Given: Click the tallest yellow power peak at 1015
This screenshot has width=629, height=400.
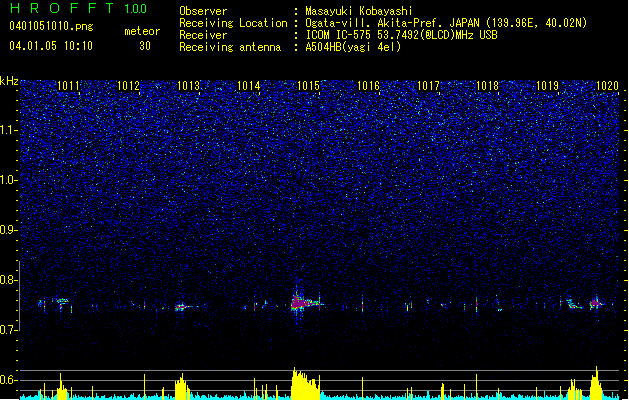Looking at the screenshot, I should pos(305,383).
